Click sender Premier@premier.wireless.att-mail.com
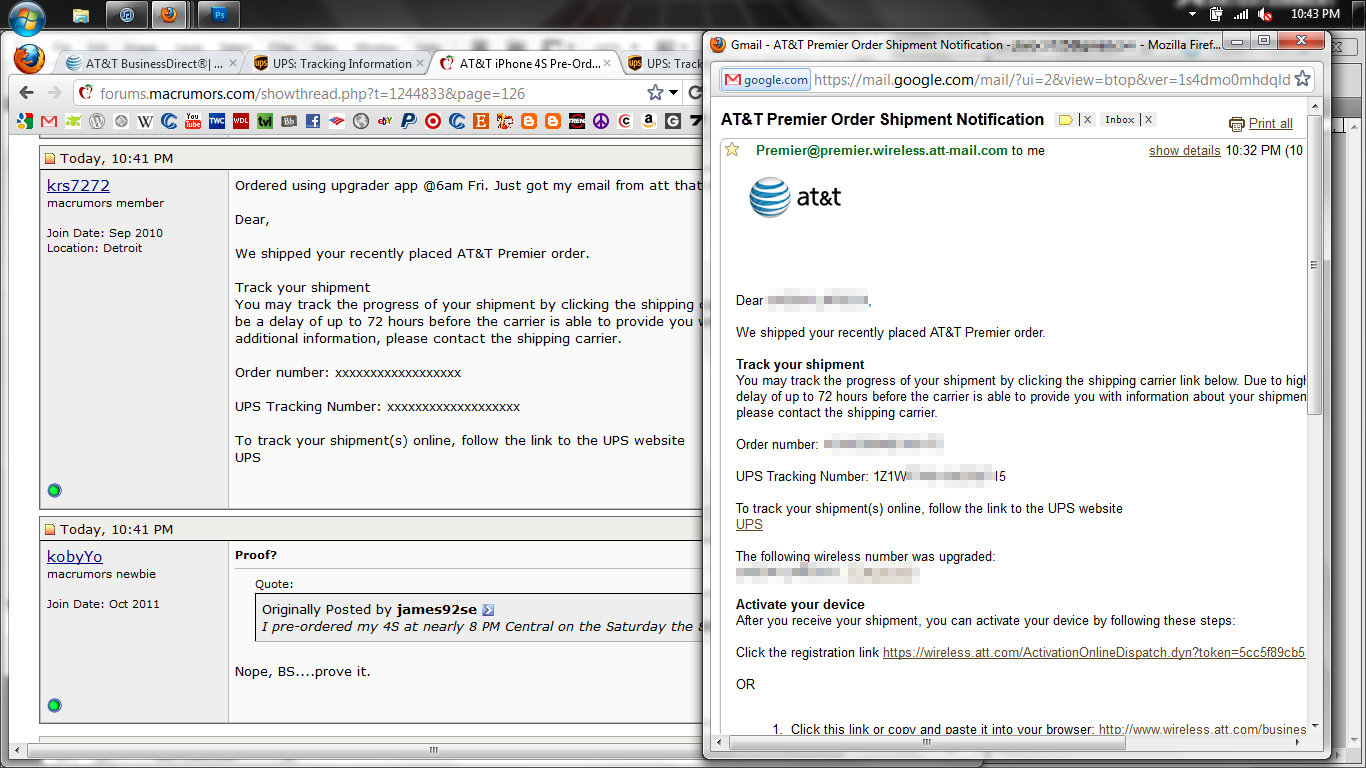The image size is (1366, 768). tap(881, 151)
